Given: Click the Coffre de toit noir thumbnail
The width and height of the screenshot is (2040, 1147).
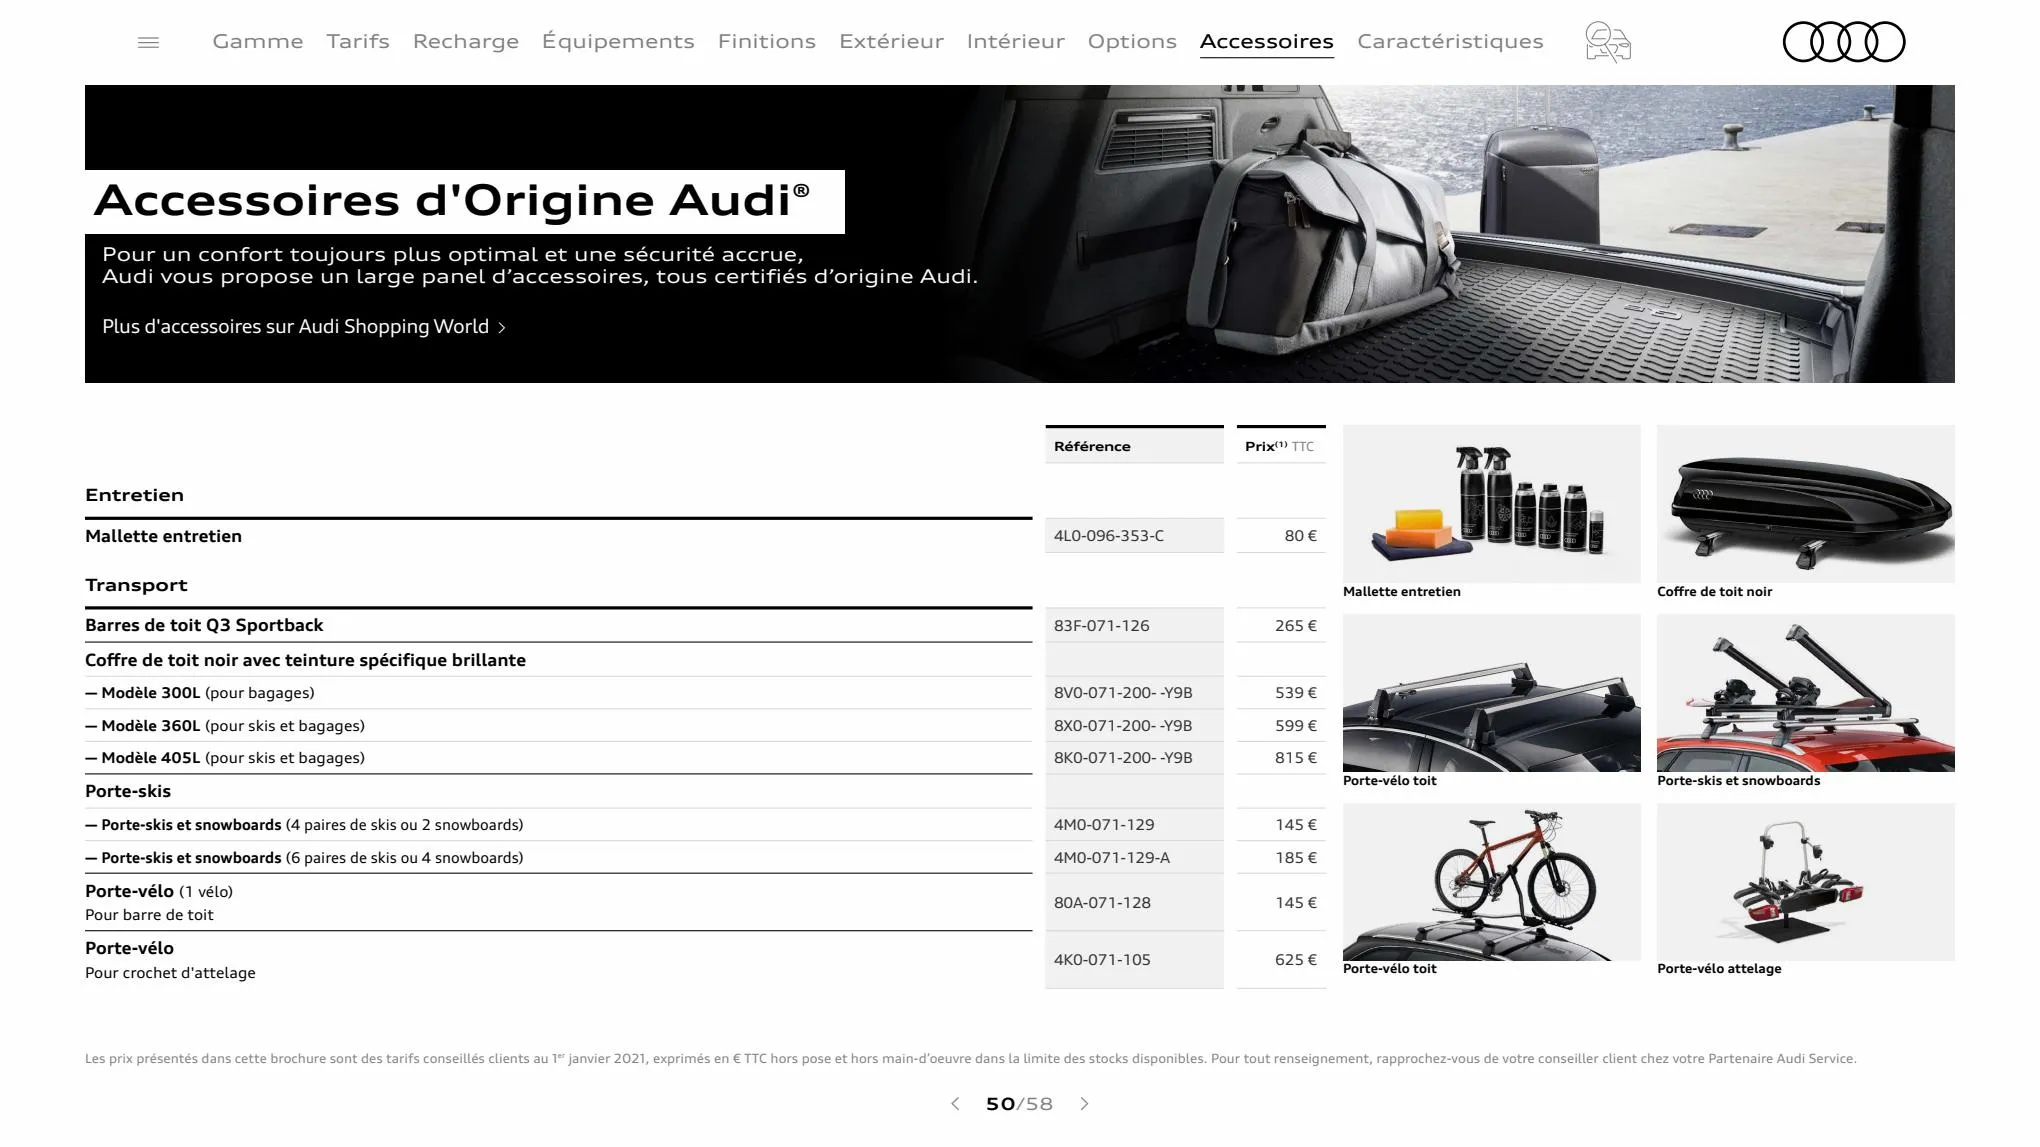Looking at the screenshot, I should click(1806, 504).
